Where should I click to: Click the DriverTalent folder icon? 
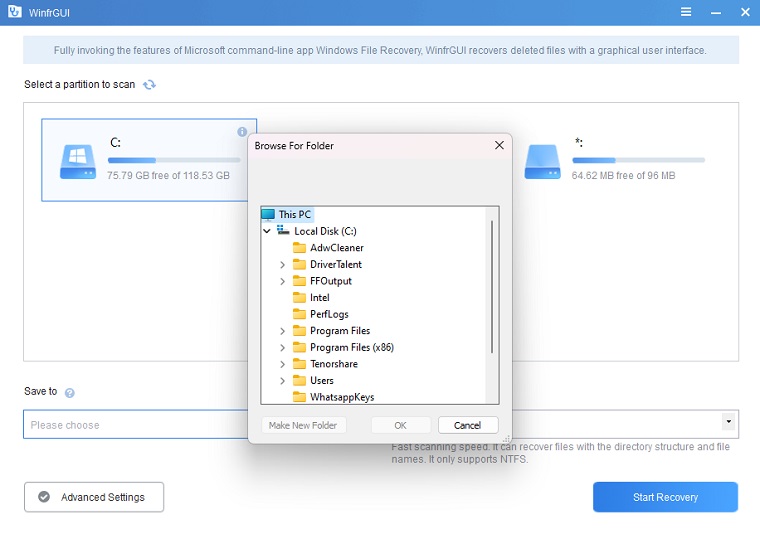click(x=300, y=264)
